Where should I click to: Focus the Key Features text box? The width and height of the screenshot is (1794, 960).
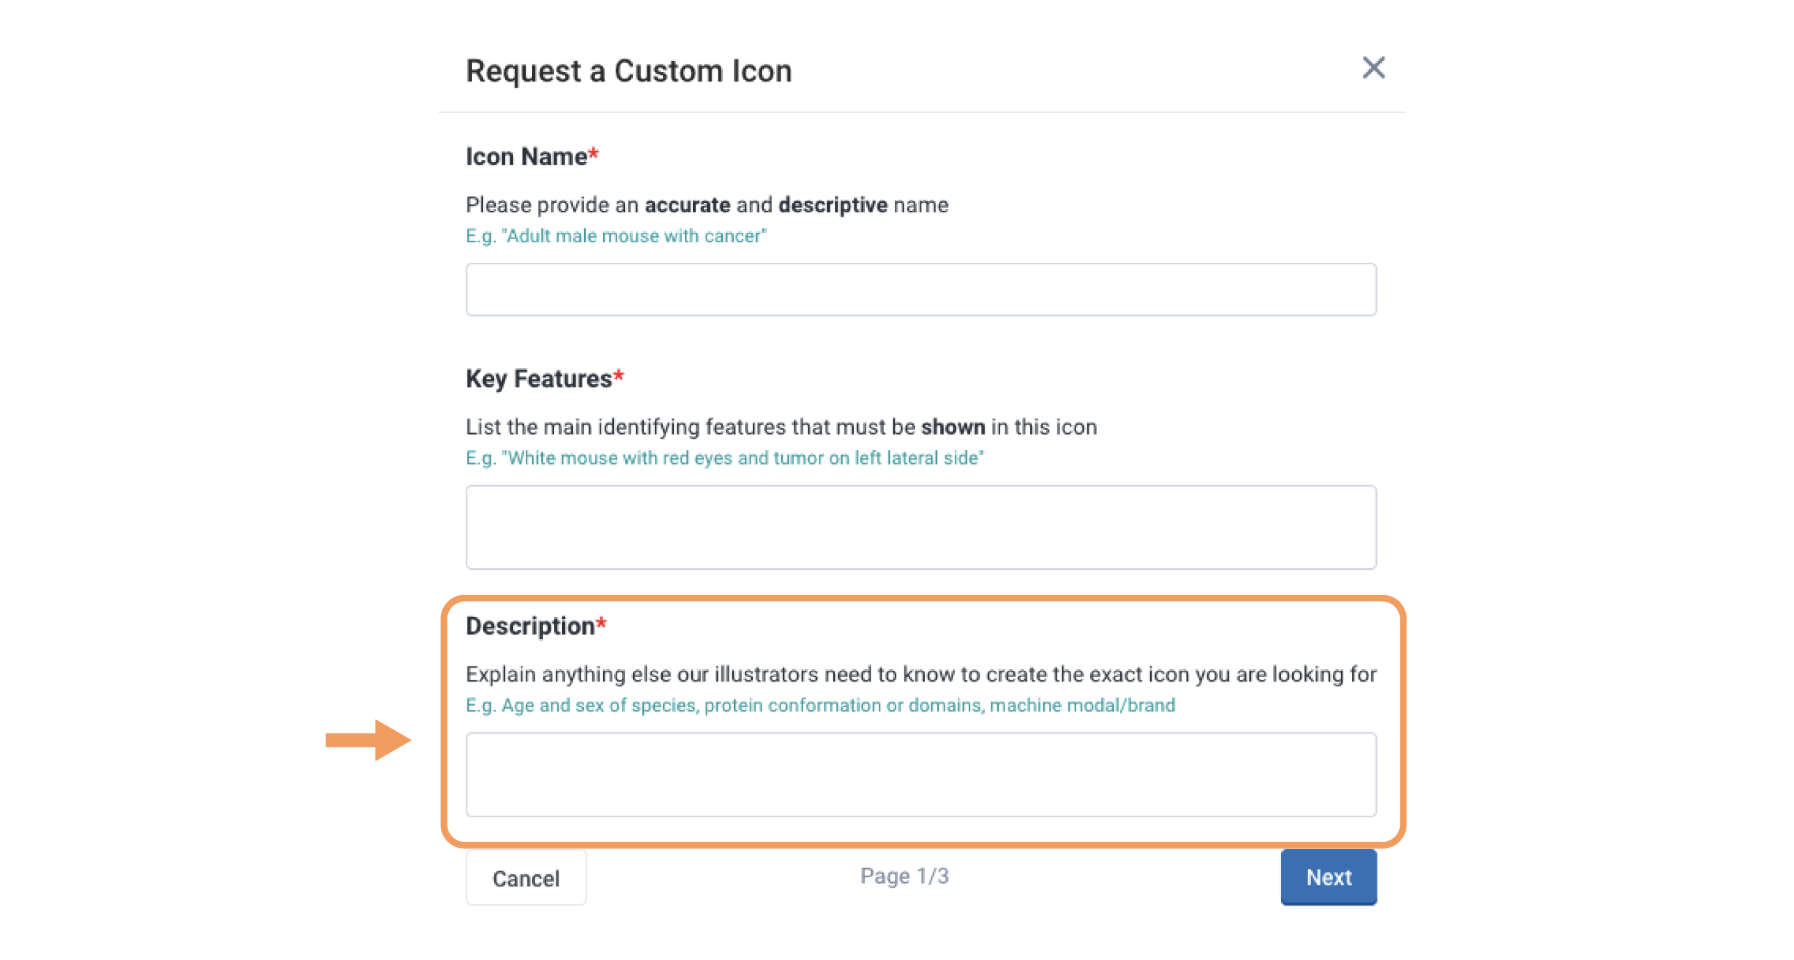(x=920, y=527)
